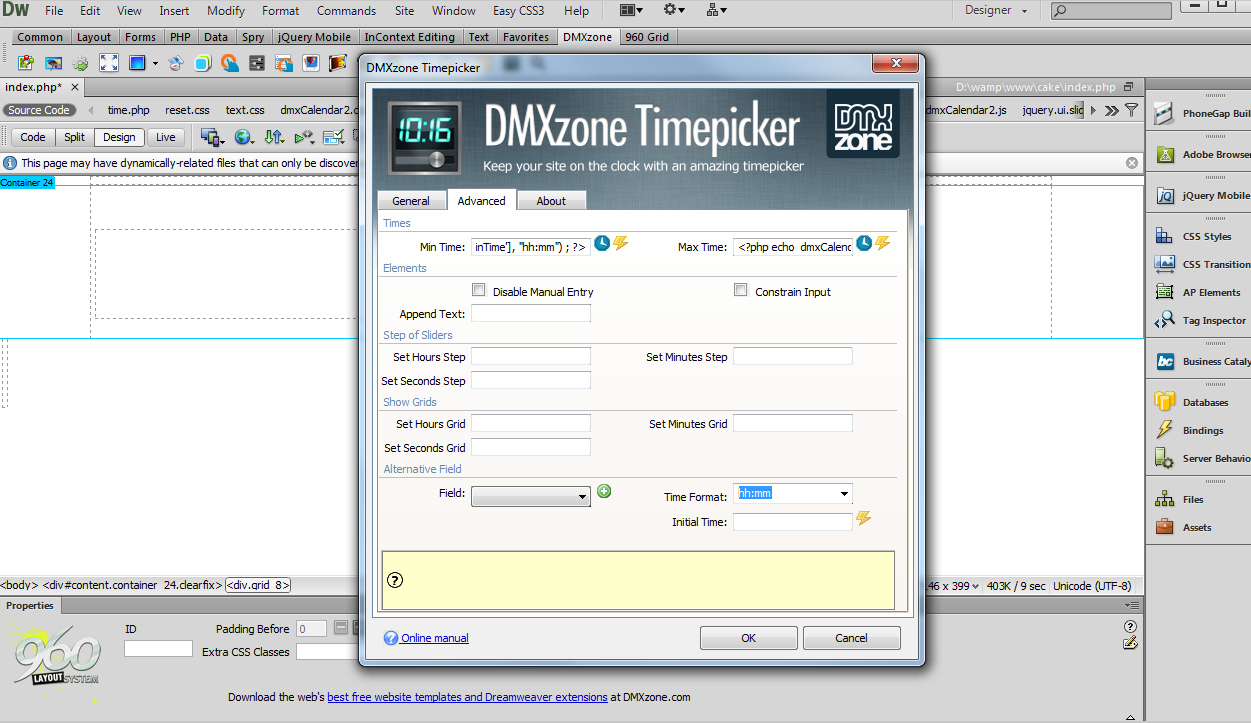1251x723 pixels.
Task: Switch to Code view
Action: tap(33, 138)
